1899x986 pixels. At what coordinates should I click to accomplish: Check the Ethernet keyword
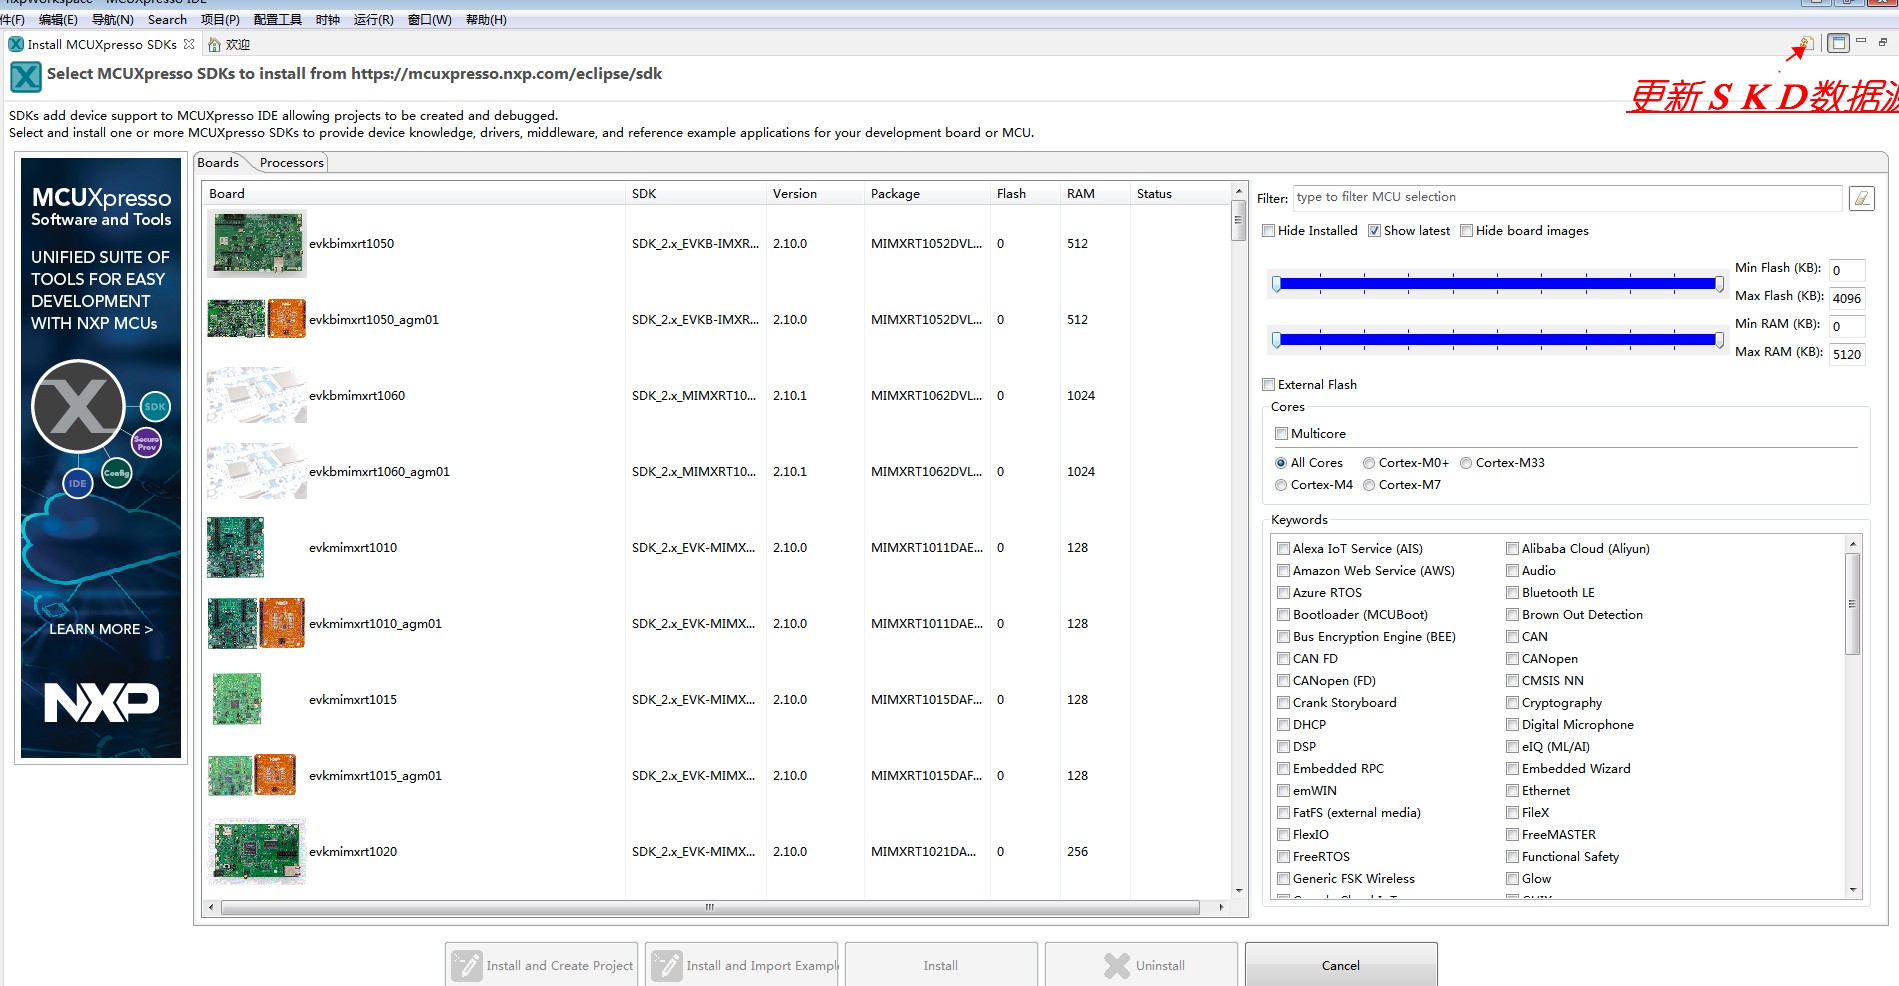1512,791
